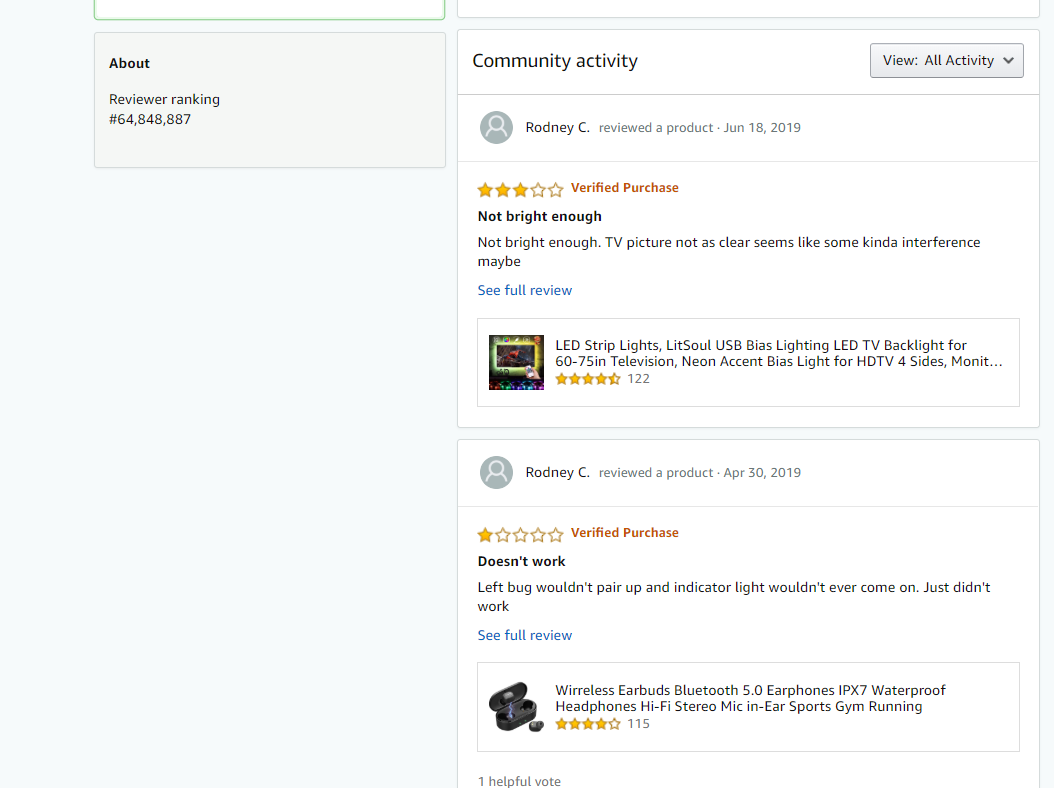
Task: Click Rodney C. name on Jun 18 review
Action: click(x=557, y=127)
